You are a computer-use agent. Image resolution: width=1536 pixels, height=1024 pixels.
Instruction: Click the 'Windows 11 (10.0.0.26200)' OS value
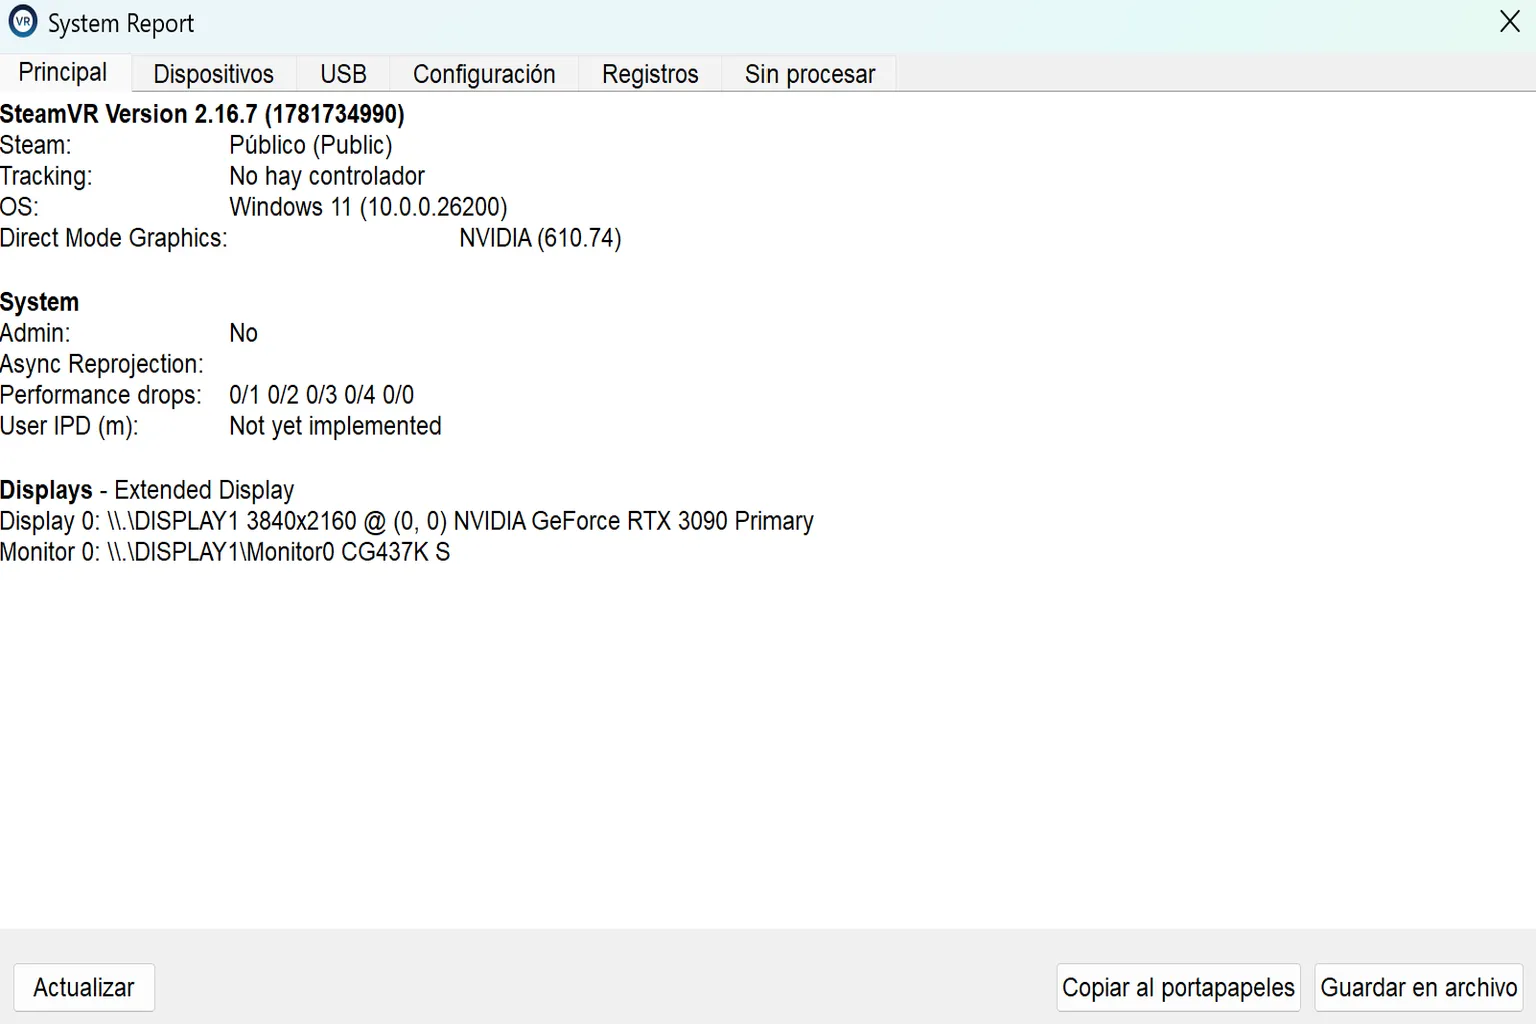point(368,207)
